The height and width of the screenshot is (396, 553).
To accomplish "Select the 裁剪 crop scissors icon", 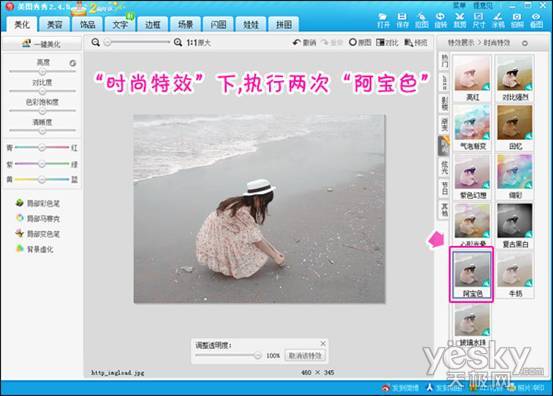I will click(x=460, y=20).
